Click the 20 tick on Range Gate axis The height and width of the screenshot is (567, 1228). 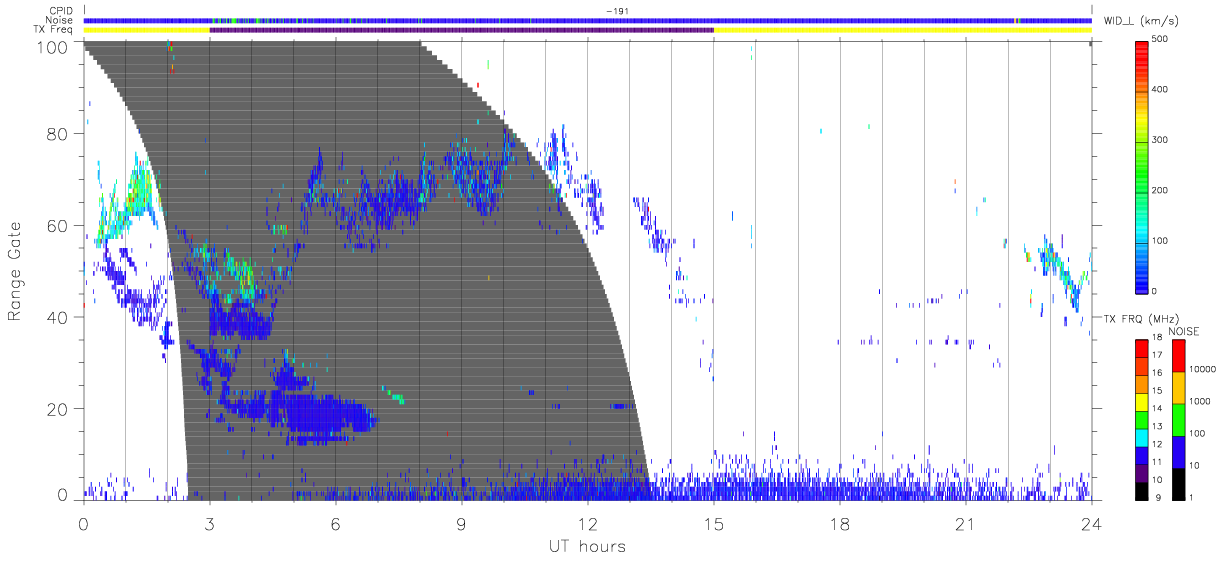[56, 409]
